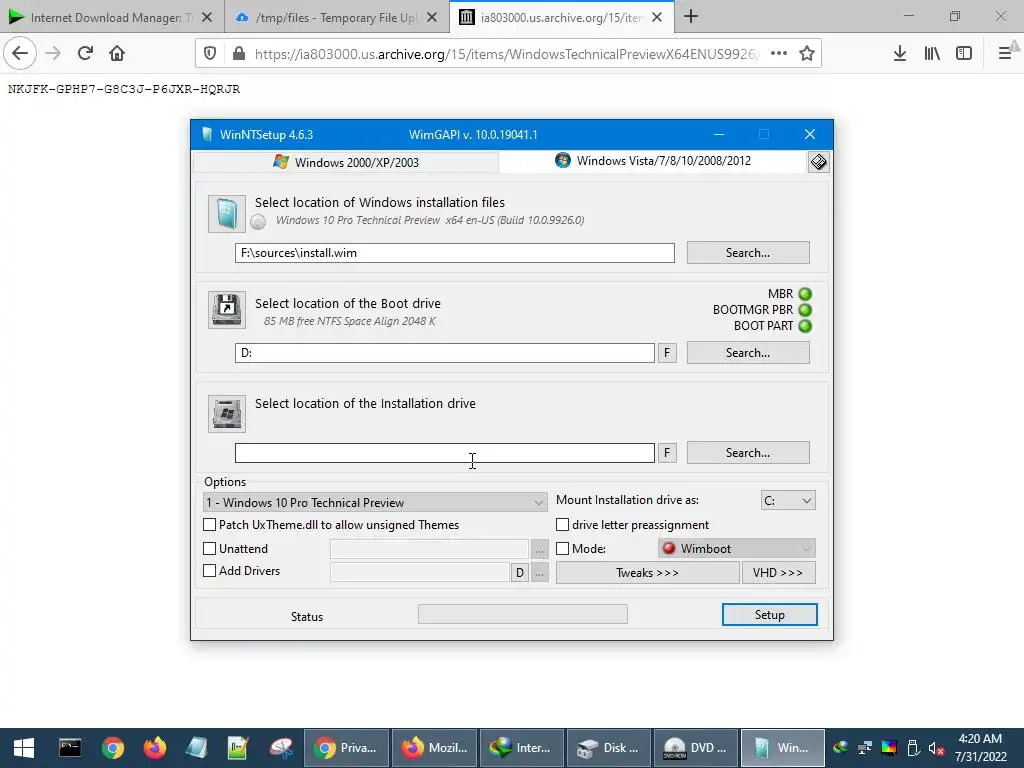Browse for drivers folder with ellipsis button

(539, 573)
